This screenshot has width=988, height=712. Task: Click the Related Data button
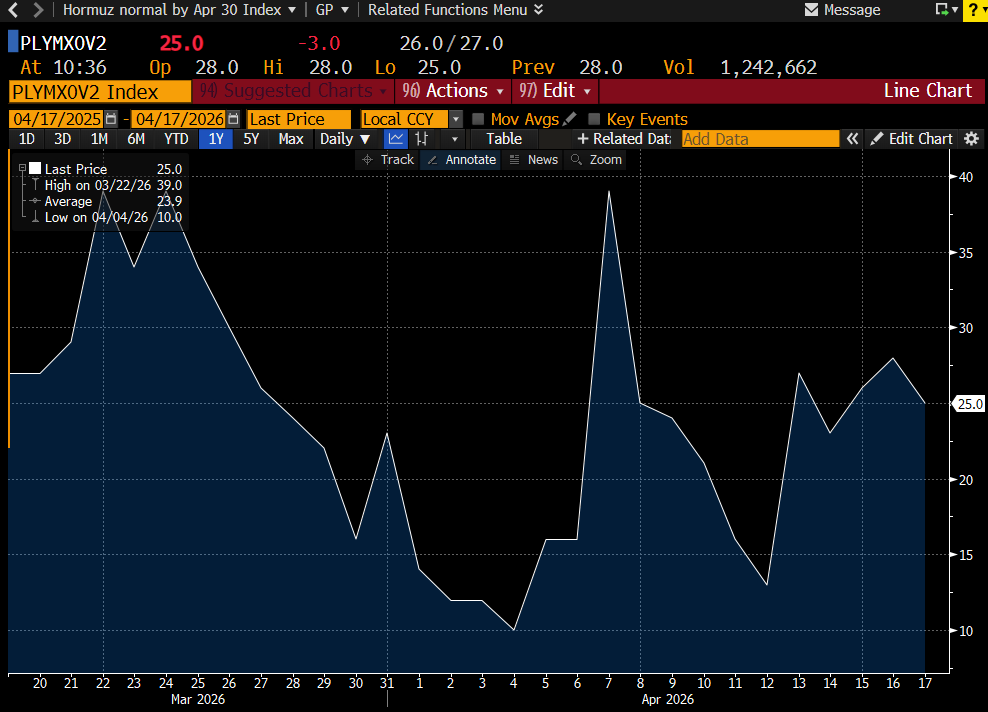(x=624, y=139)
